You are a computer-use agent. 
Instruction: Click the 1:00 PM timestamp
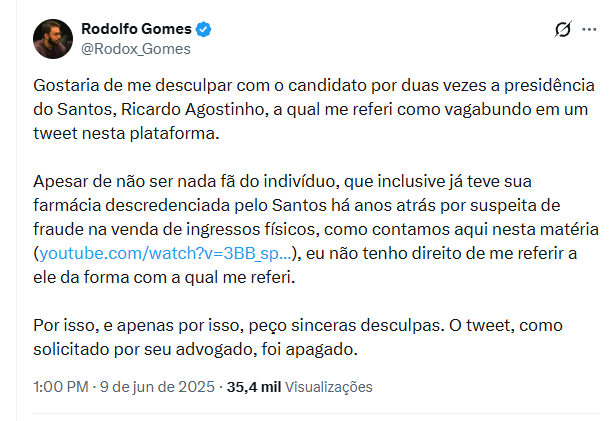pos(61,387)
